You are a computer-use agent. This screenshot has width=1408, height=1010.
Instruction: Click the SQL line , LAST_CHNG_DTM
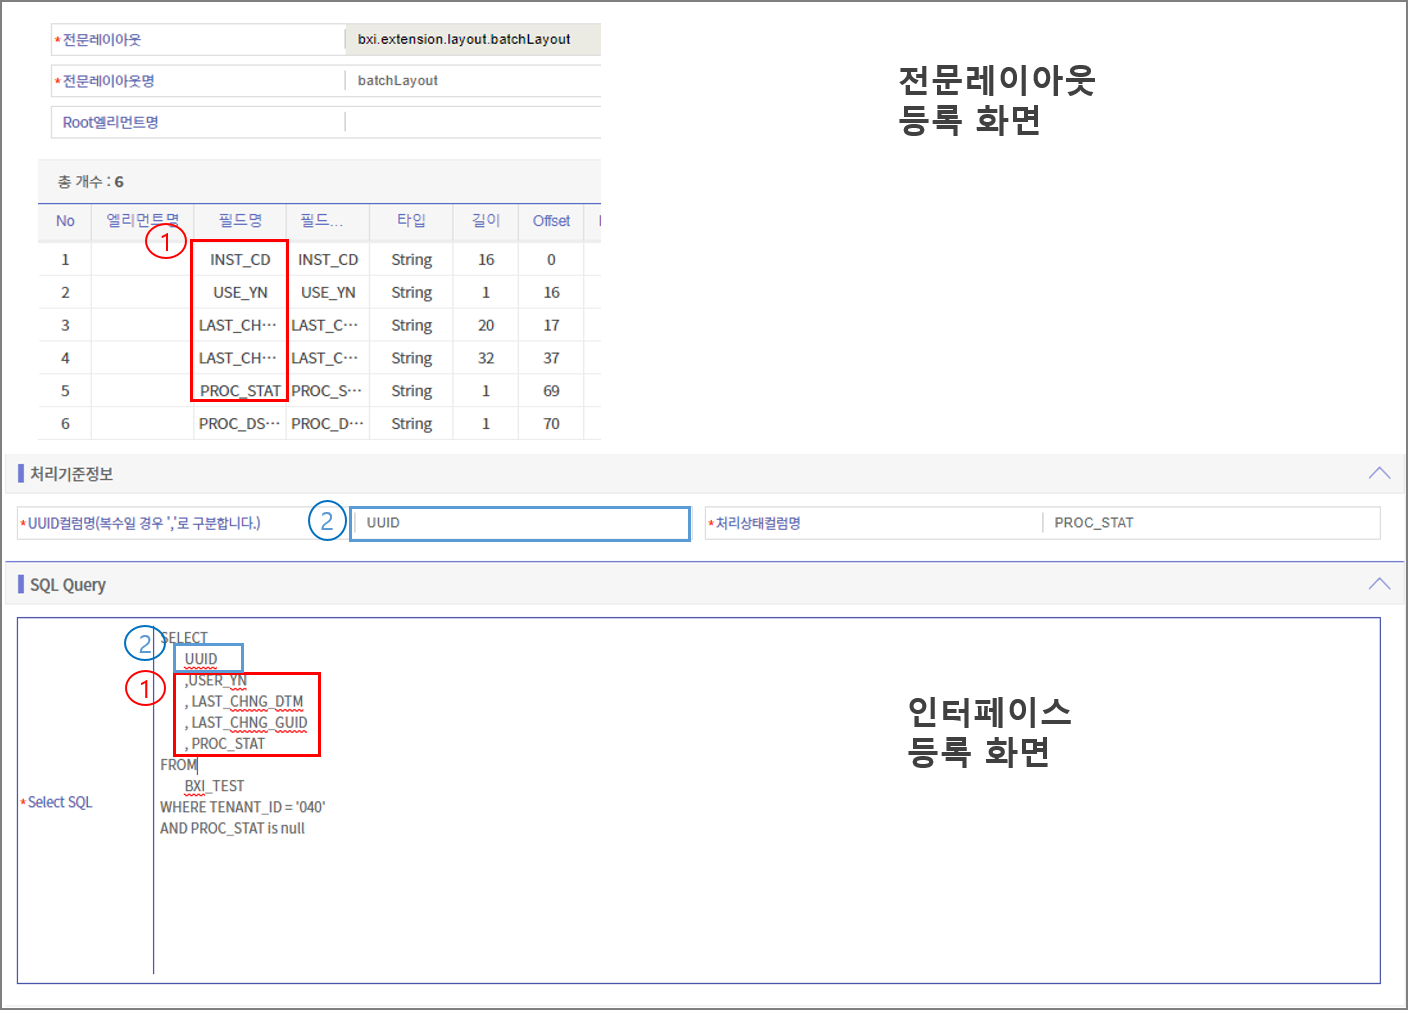click(x=244, y=702)
